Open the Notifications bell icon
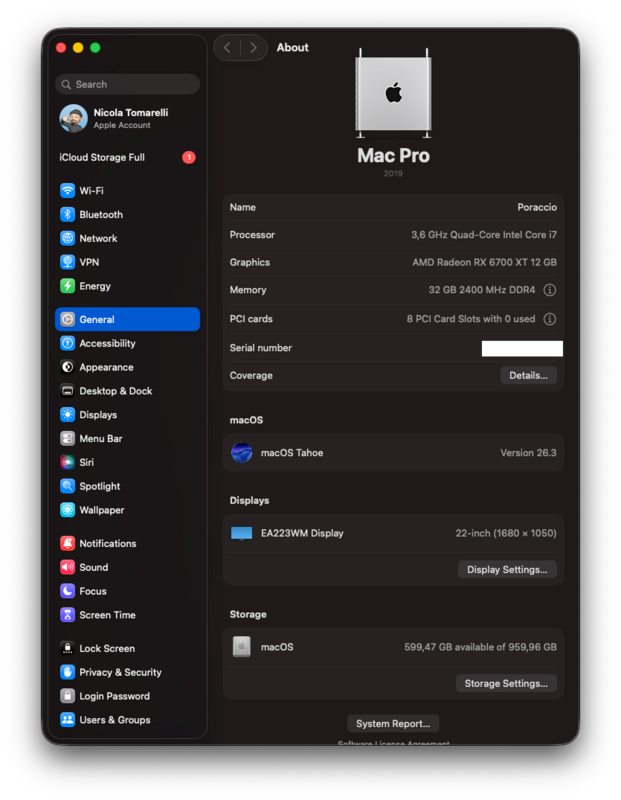Viewport: 621px width, 800px height. point(67,543)
